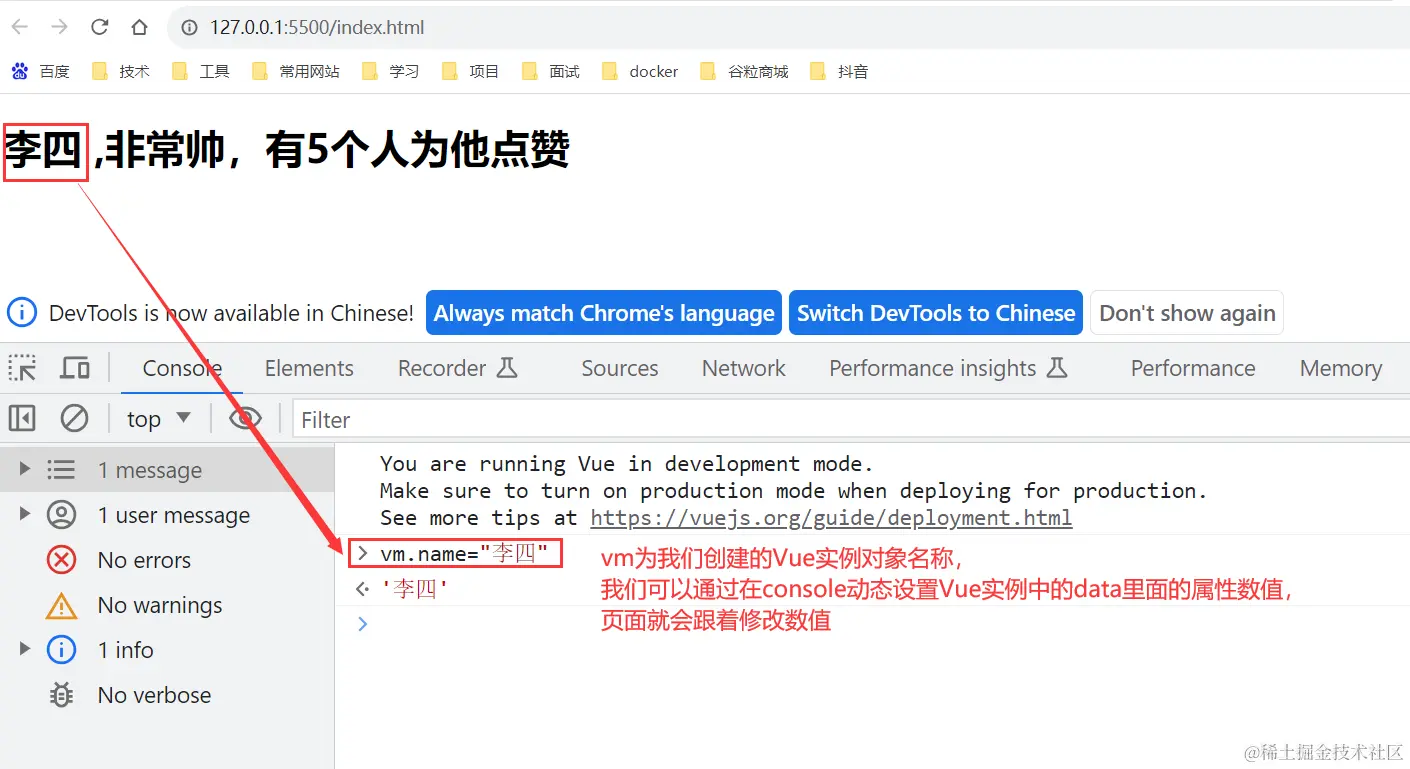
Task: Open the vuejs.org deployment guide link
Action: pyautogui.click(x=831, y=518)
